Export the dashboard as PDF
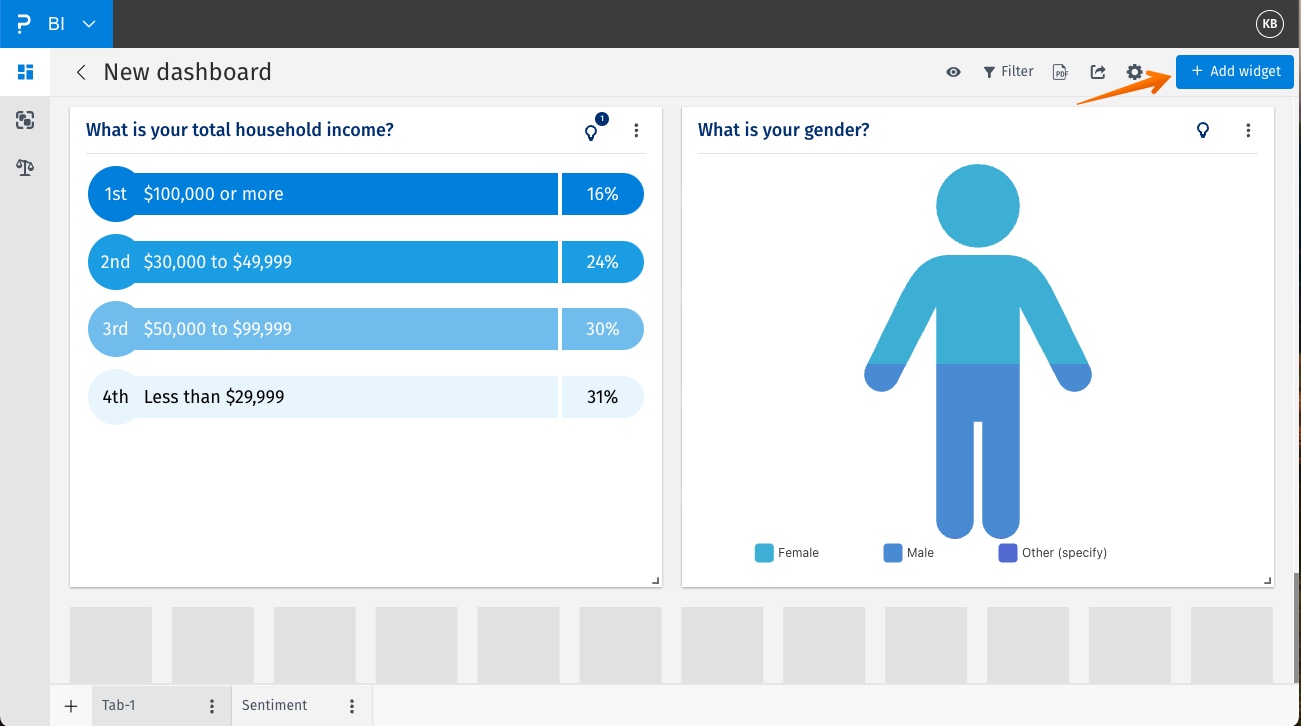This screenshot has width=1301, height=726. coord(1060,71)
